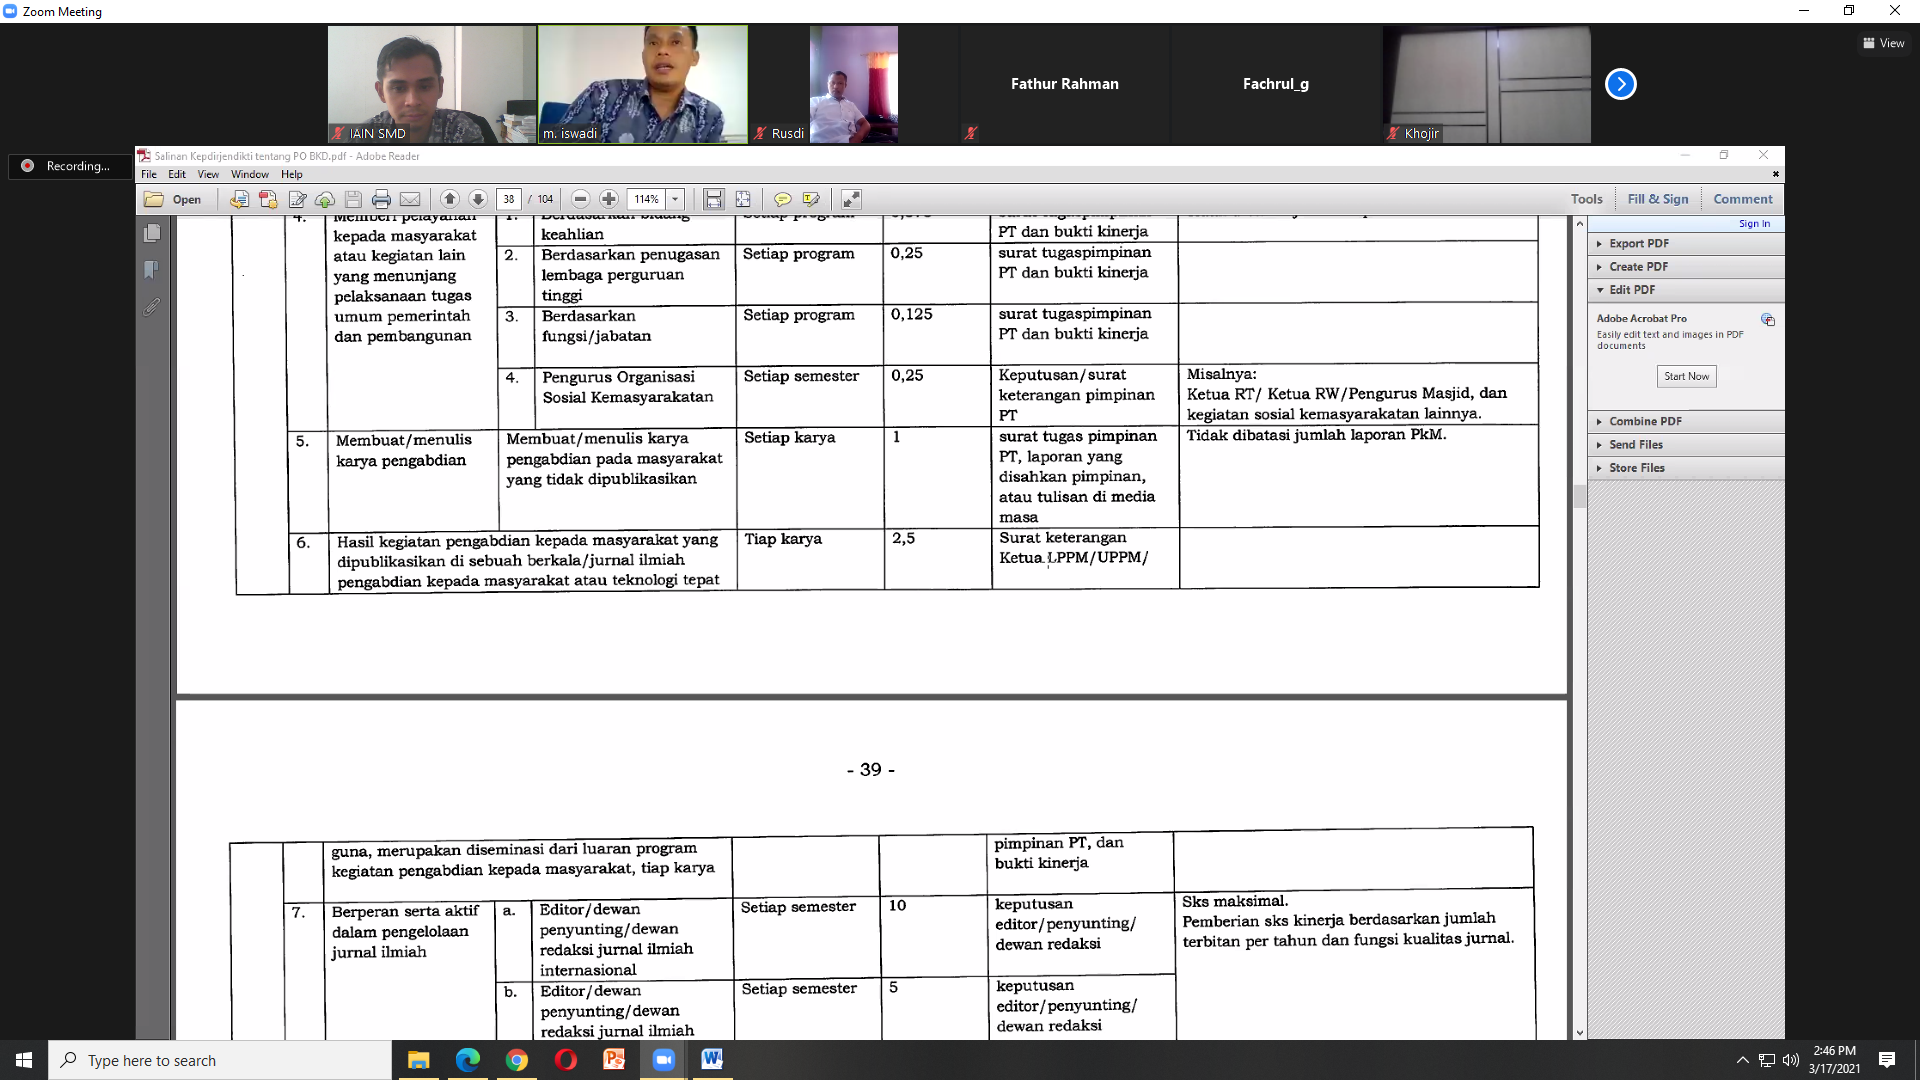Print the document using the printer icon
The height and width of the screenshot is (1080, 1920).
coord(381,199)
